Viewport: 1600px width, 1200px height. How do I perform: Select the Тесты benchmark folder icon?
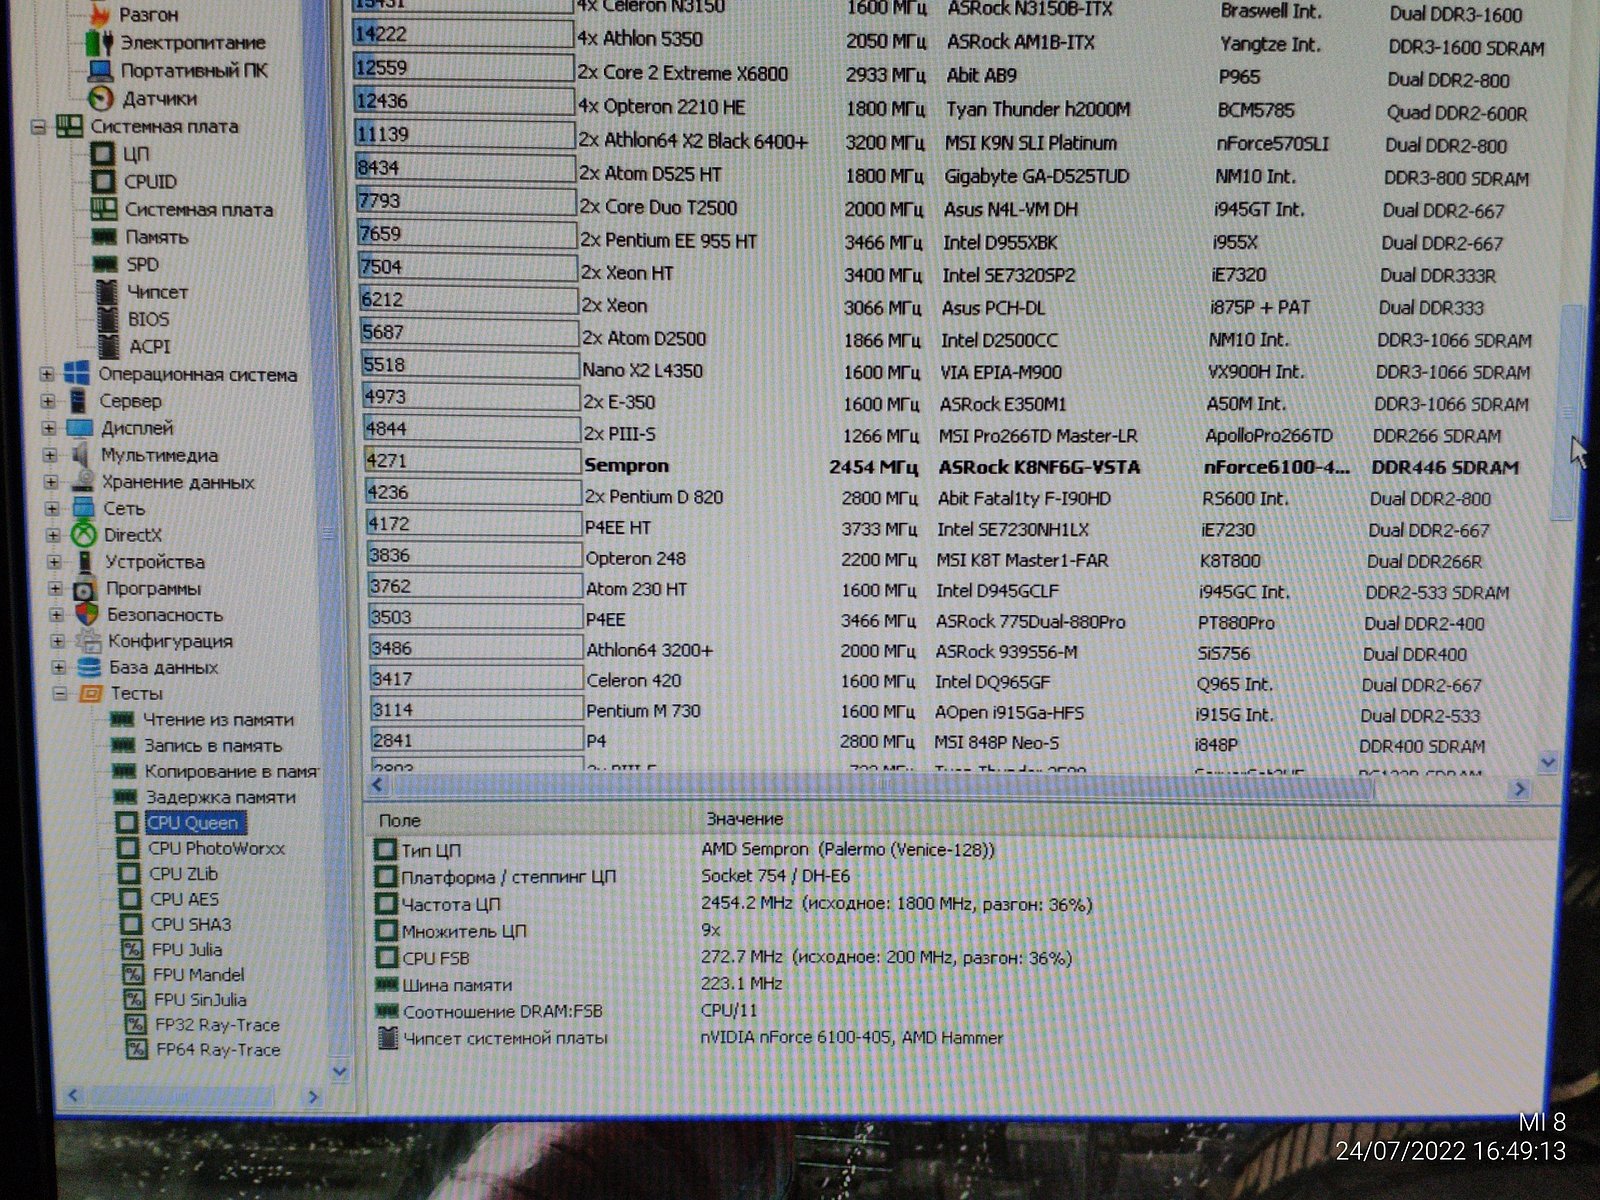coord(91,693)
